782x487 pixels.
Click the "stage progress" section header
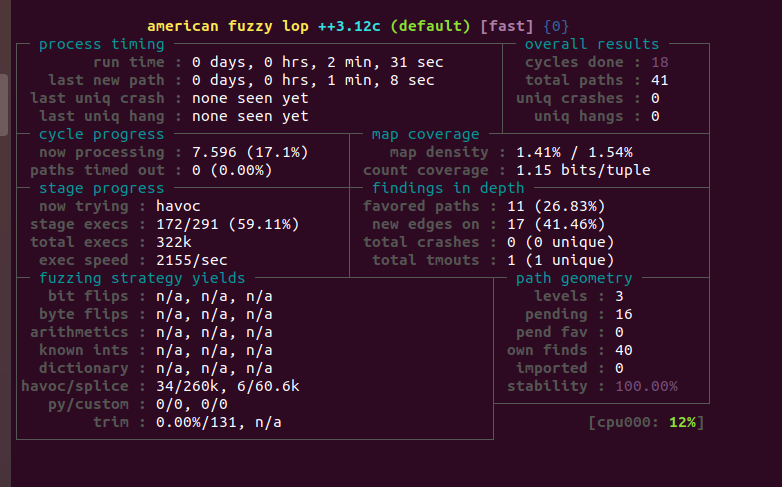point(101,188)
